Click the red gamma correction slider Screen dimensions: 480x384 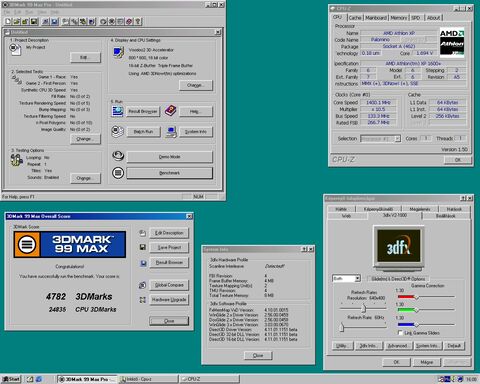point(426,297)
